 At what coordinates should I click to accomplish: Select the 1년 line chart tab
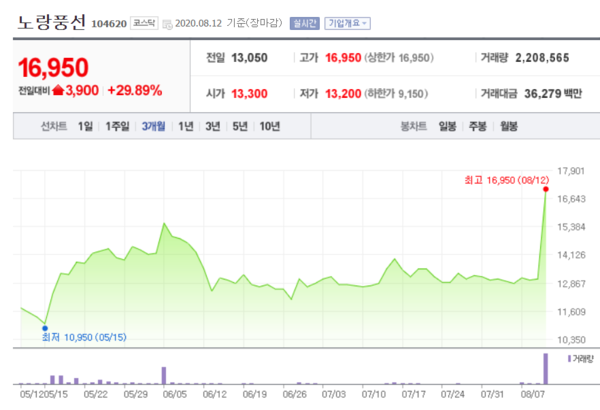point(186,126)
